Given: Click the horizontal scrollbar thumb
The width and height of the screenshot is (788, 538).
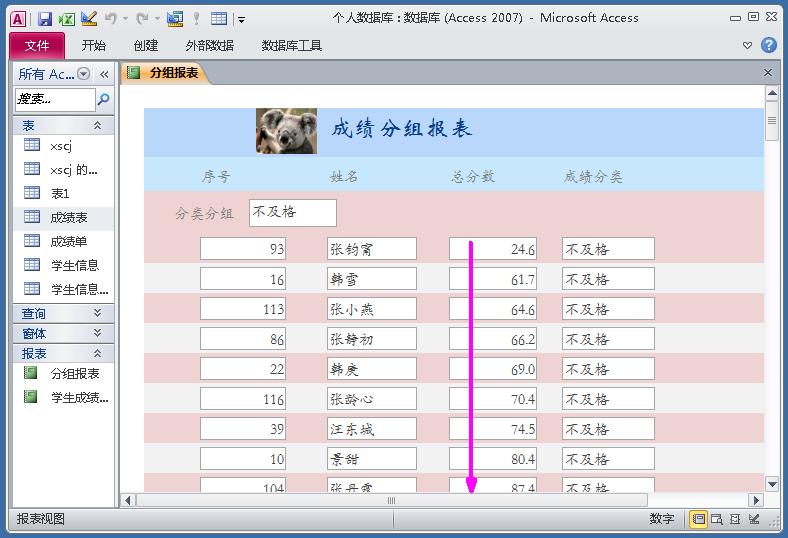Looking at the screenshot, I should [x=392, y=500].
